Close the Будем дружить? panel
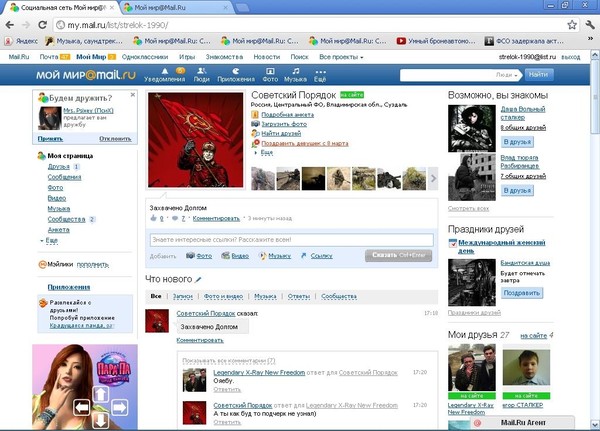 pyautogui.click(x=133, y=95)
